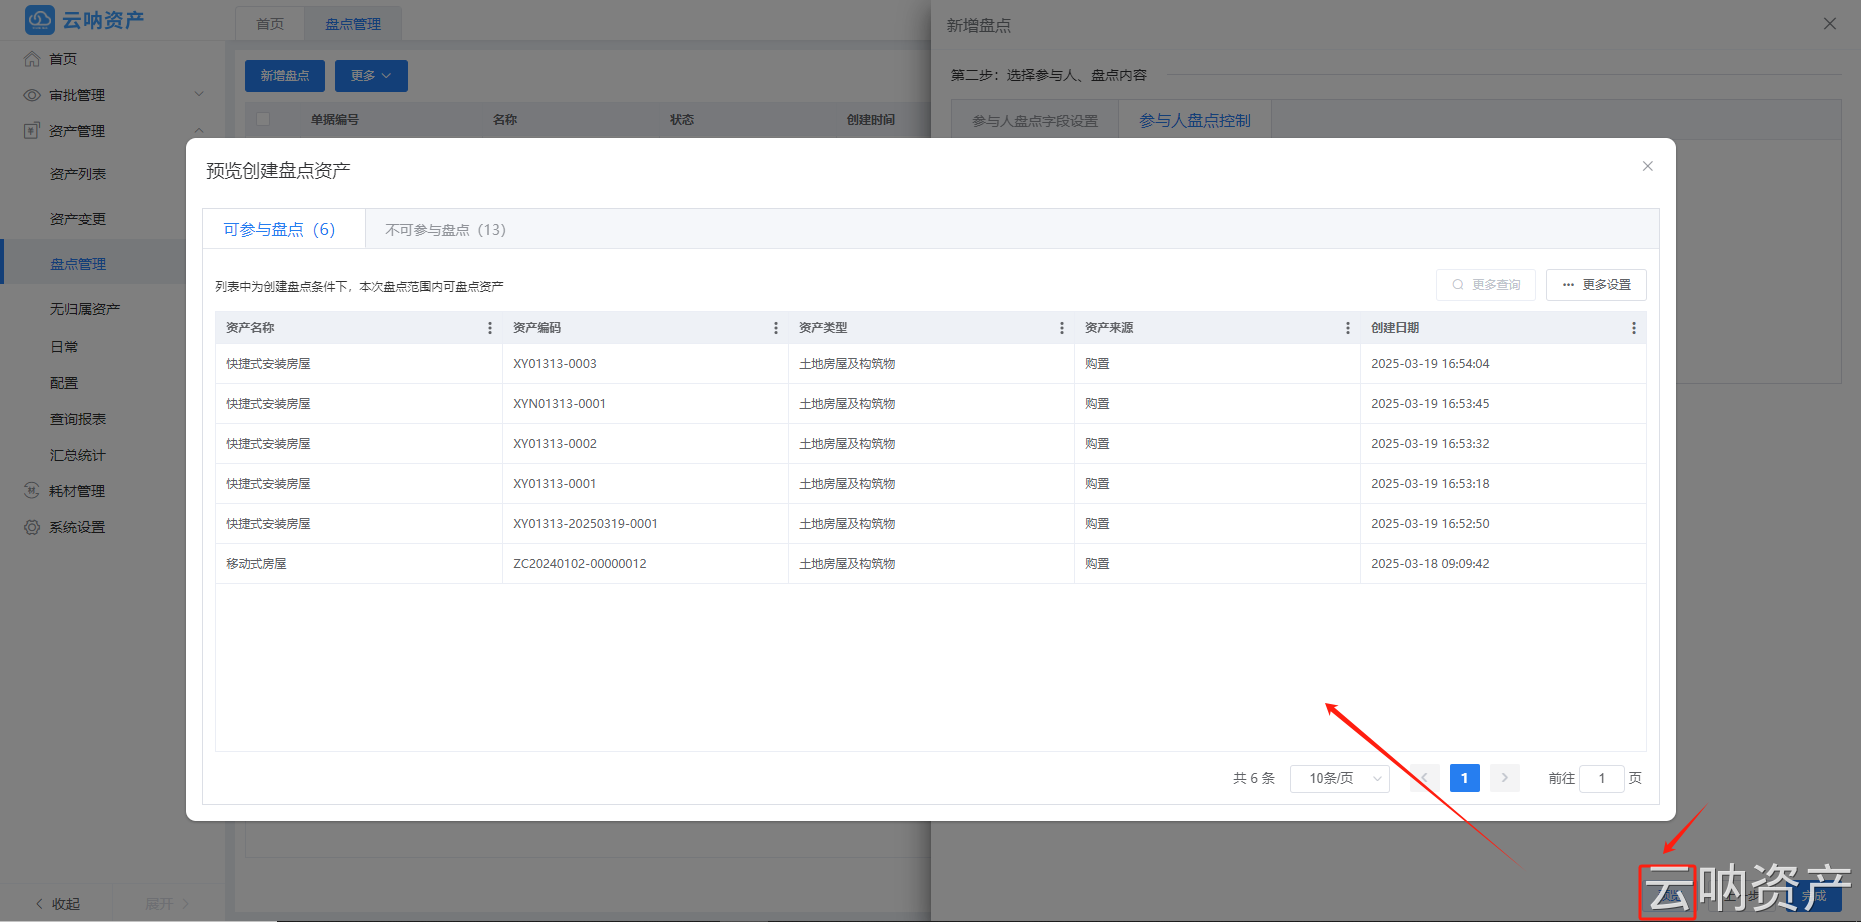This screenshot has width=1861, height=922.
Task: Click asset code XY01313-0002
Action: 555,444
